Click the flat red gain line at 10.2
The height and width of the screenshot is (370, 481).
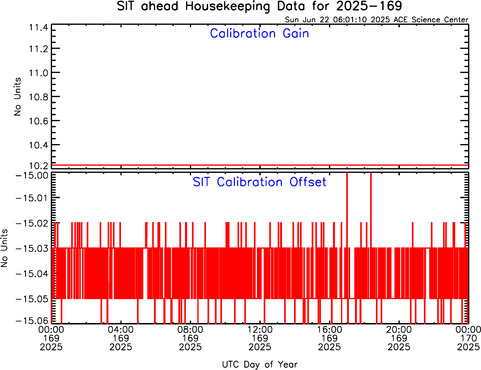[260, 165]
